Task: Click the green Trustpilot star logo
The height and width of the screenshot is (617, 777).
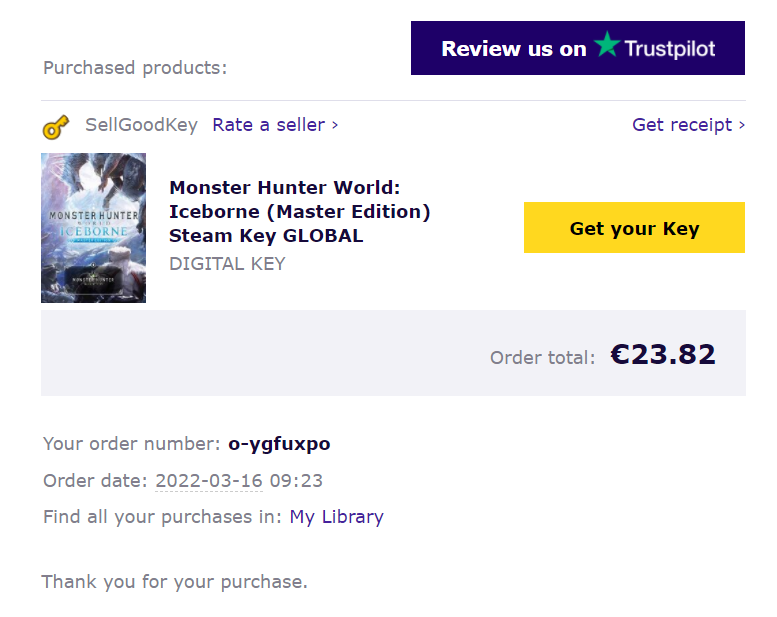Action: tap(606, 46)
